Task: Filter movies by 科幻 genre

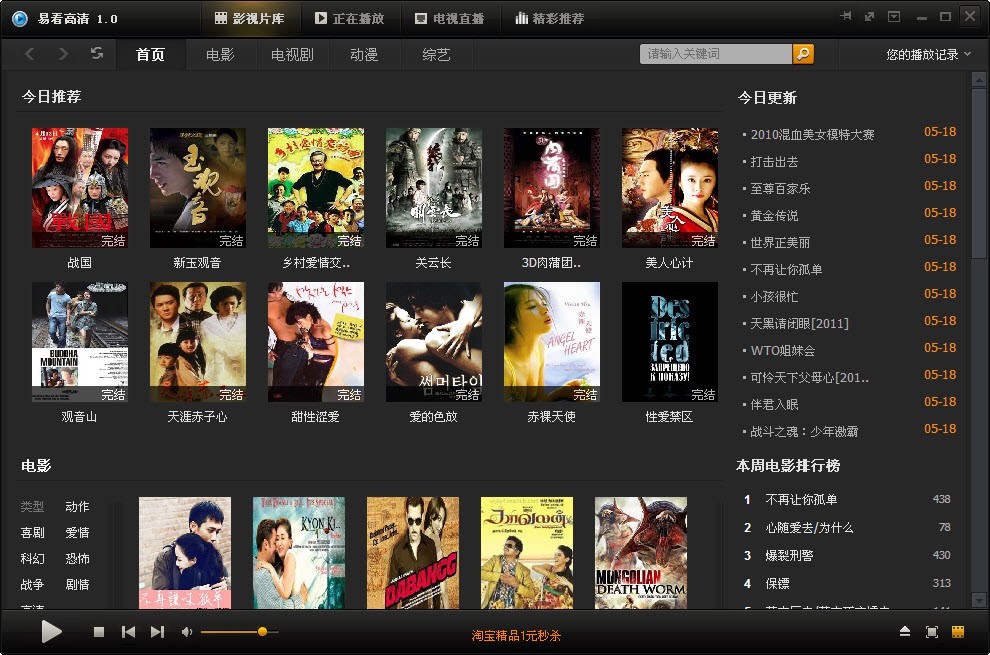Action: 32,558
